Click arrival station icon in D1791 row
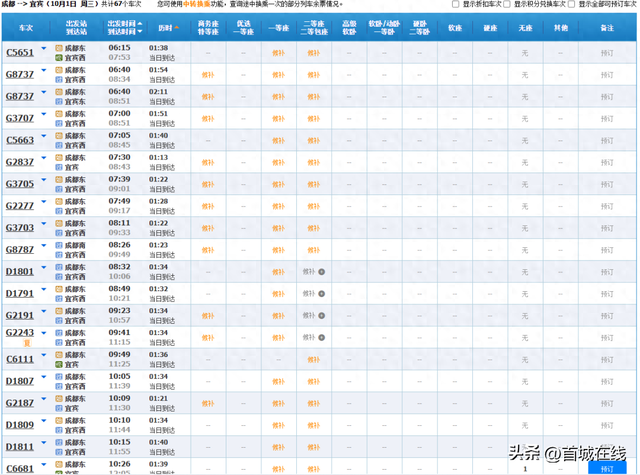This screenshot has width=640, height=475. [59, 299]
